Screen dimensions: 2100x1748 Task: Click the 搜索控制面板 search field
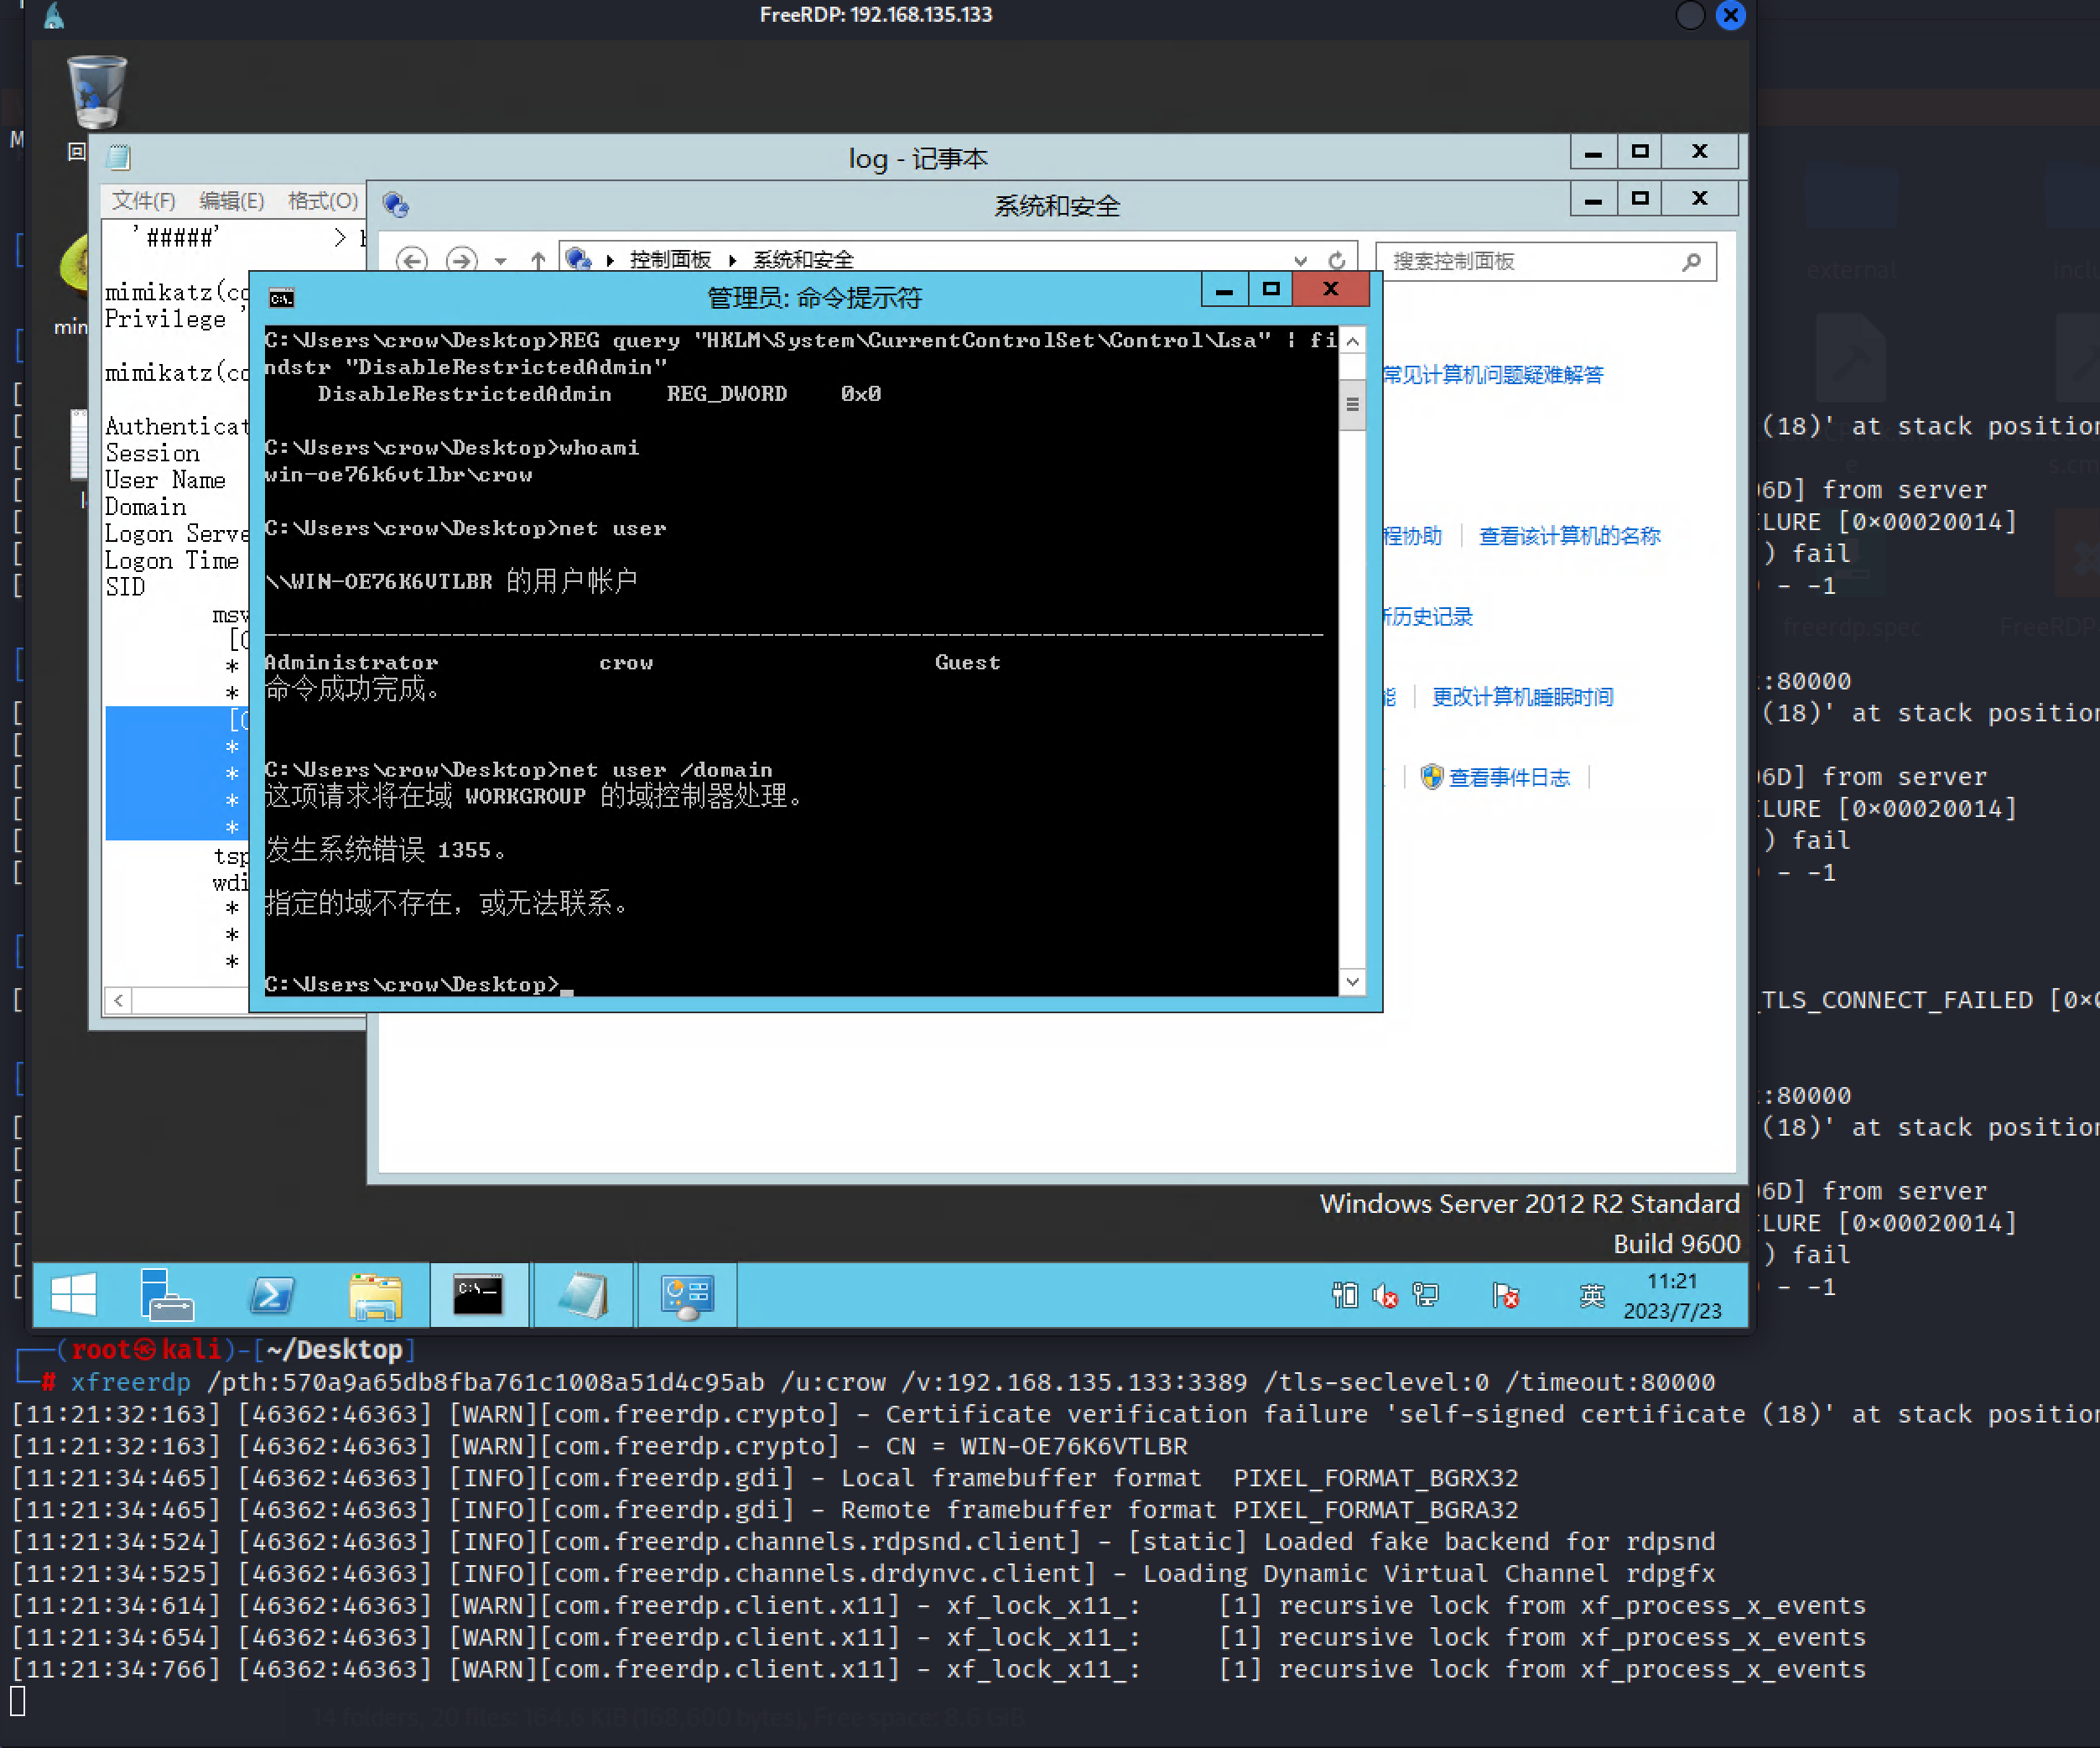click(1530, 261)
